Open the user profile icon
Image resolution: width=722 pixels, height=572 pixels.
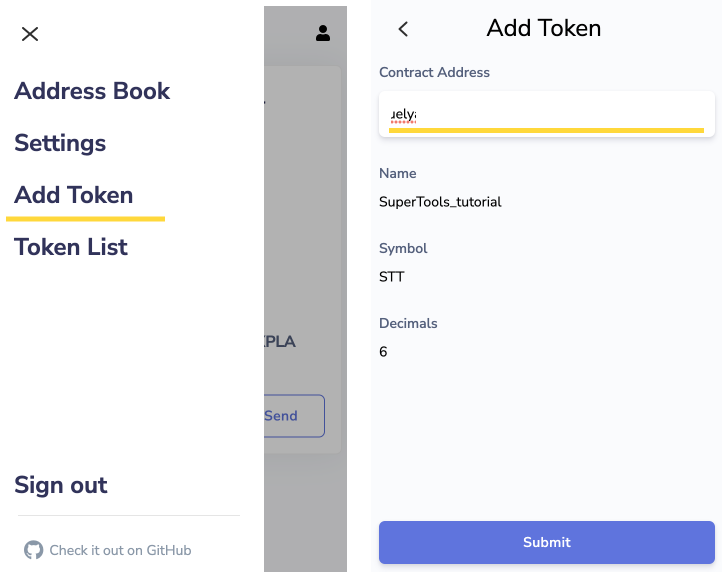pos(323,33)
